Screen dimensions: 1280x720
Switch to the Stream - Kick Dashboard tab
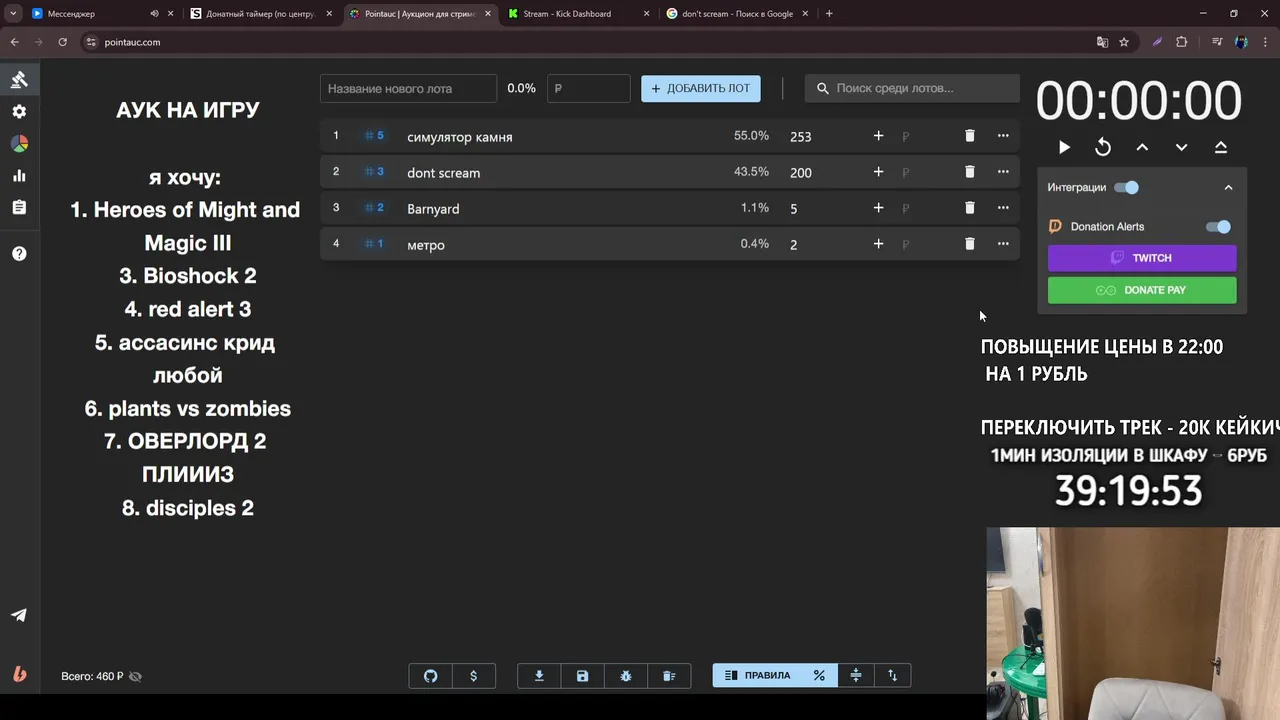pyautogui.click(x=578, y=14)
